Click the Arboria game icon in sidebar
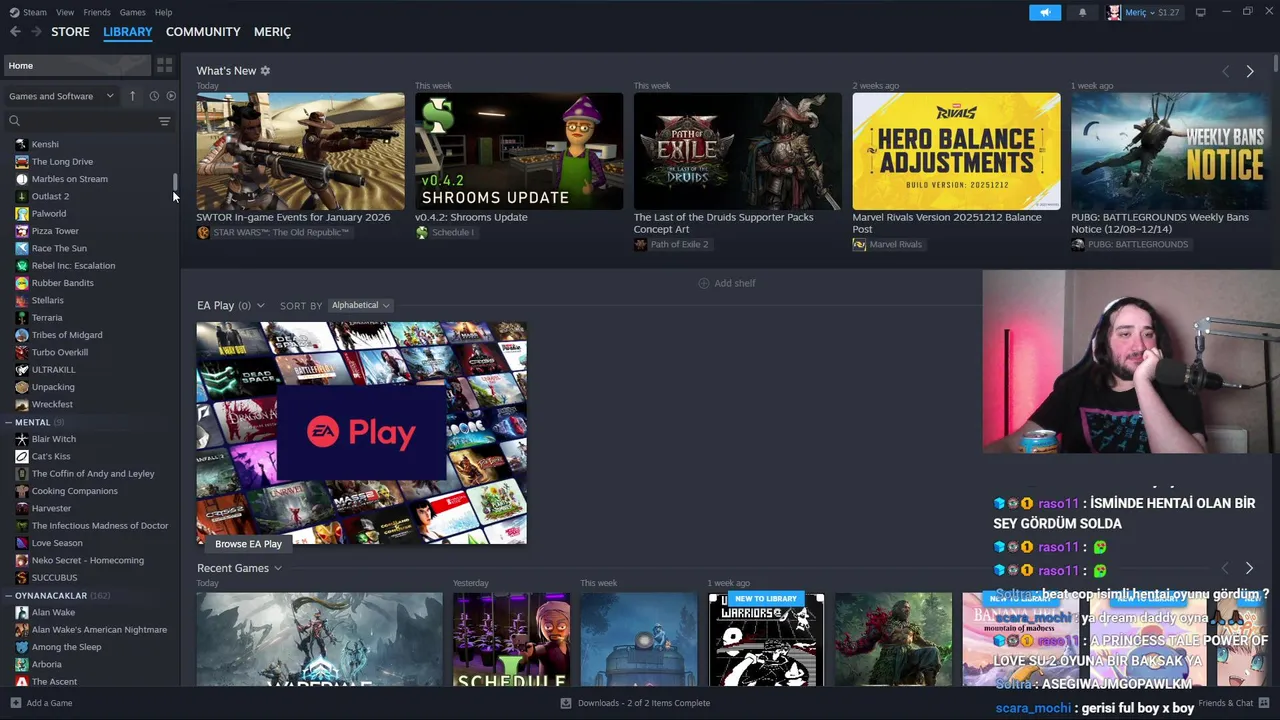 click(x=21, y=664)
